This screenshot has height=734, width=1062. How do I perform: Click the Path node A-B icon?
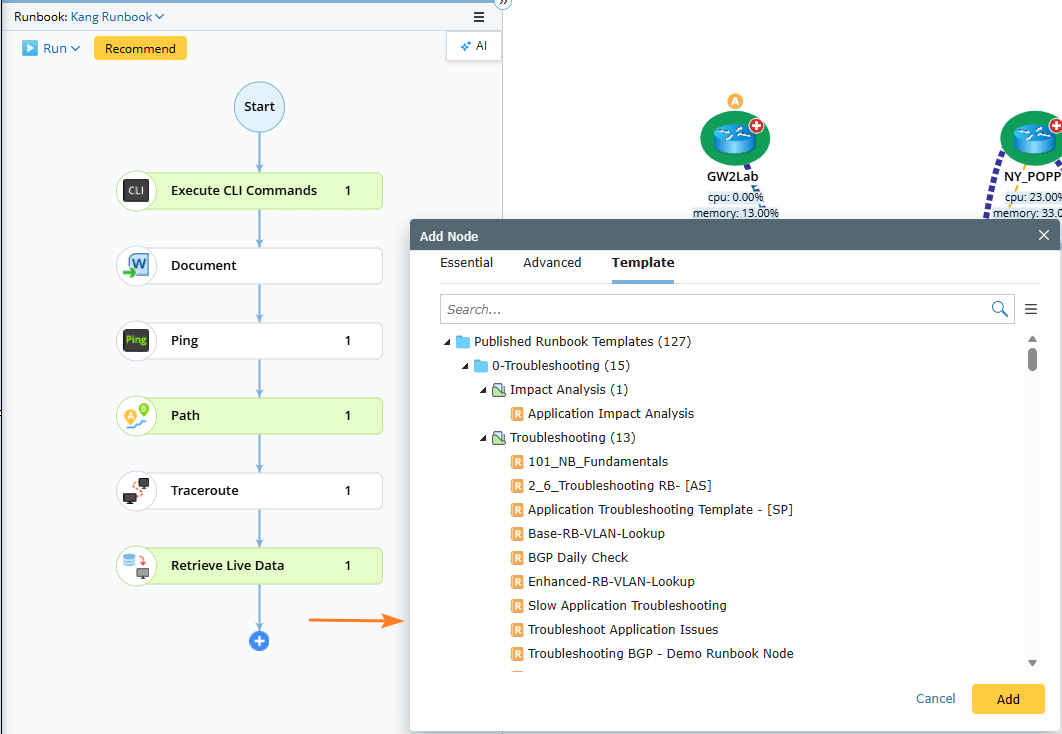136,416
